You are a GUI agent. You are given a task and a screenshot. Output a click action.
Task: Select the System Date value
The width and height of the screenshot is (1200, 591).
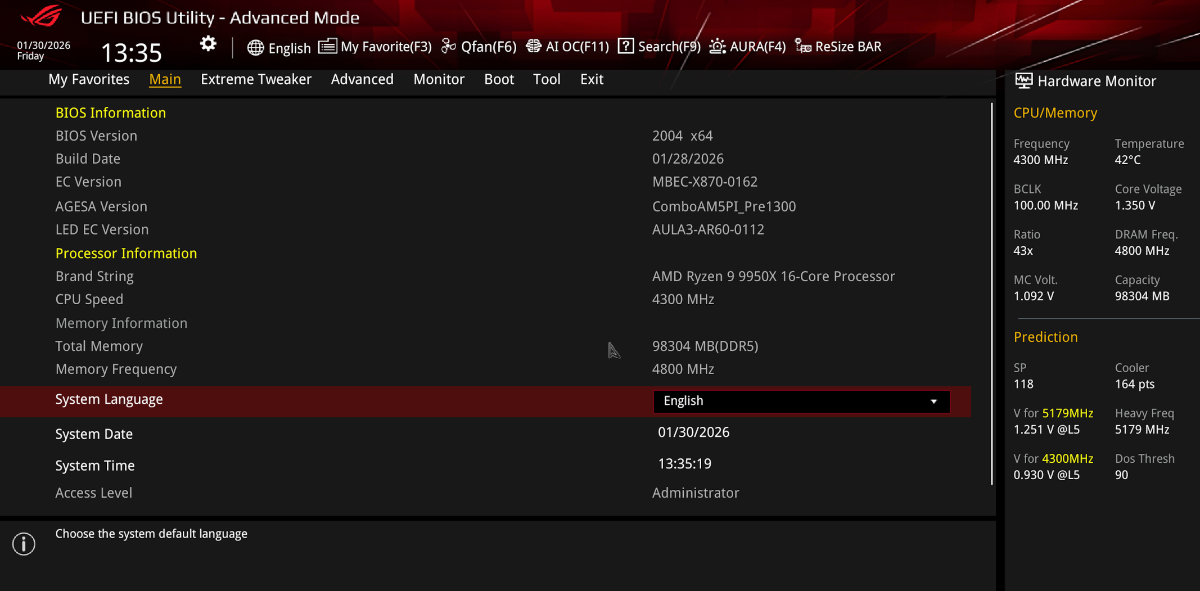pos(694,433)
